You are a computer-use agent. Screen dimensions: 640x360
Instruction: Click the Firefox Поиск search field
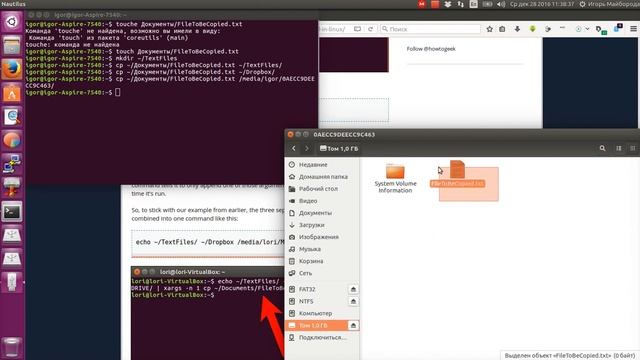(x=430, y=29)
